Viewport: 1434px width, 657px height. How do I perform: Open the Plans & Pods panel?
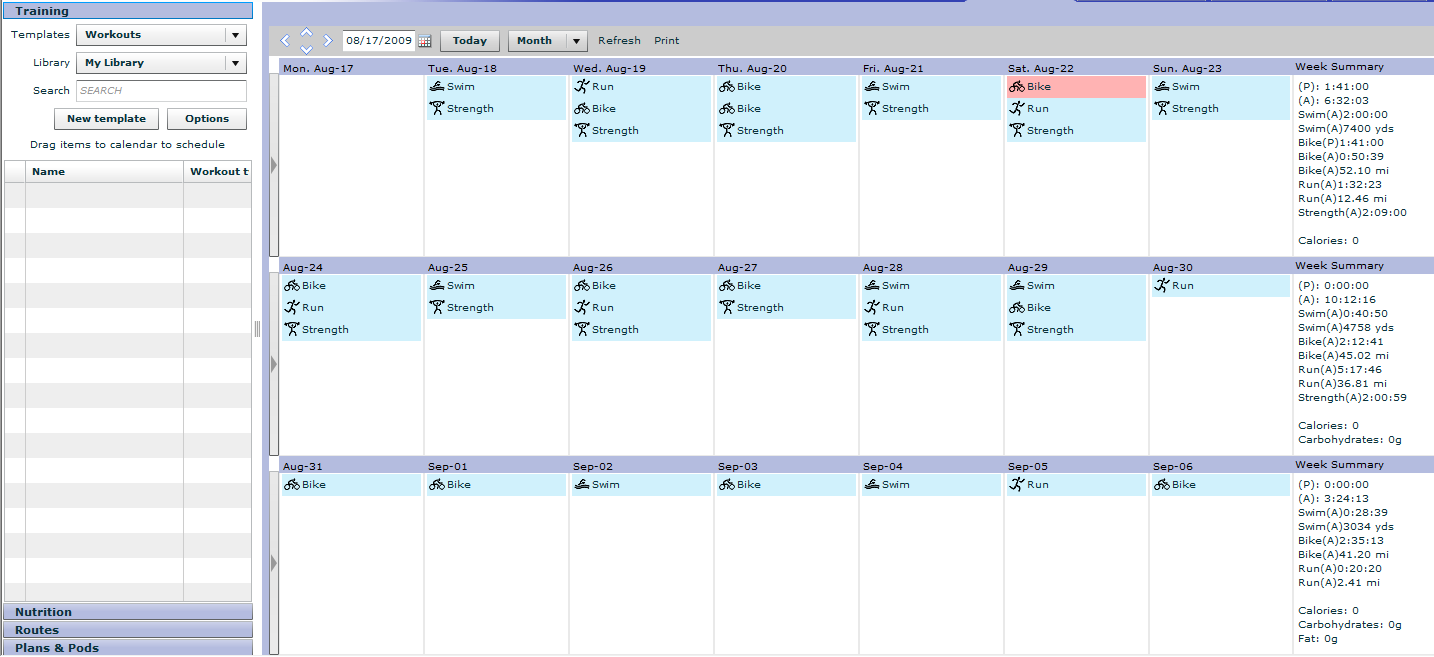pos(128,648)
